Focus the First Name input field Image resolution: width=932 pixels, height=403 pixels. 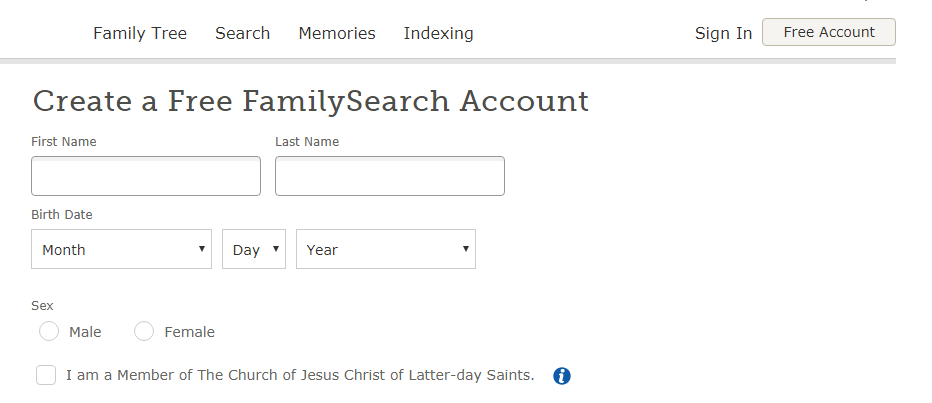tap(146, 176)
